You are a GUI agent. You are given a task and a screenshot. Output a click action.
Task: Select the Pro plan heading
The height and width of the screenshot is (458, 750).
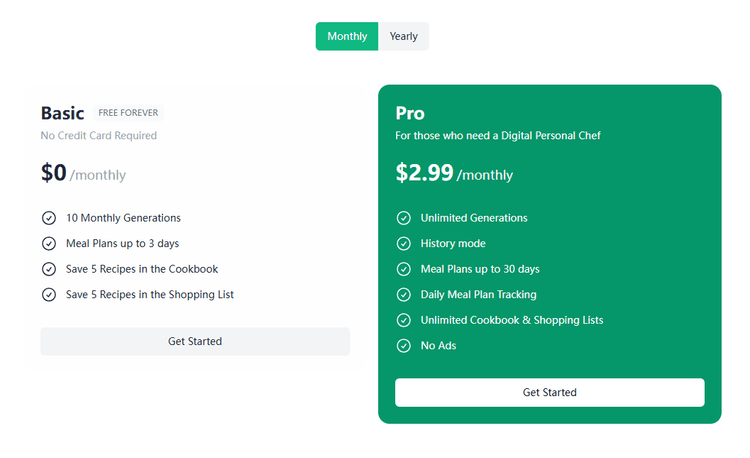click(410, 113)
